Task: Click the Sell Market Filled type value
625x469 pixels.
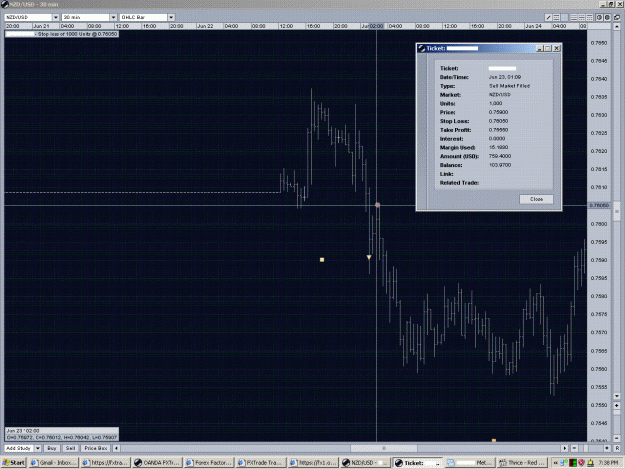Action: (x=509, y=86)
